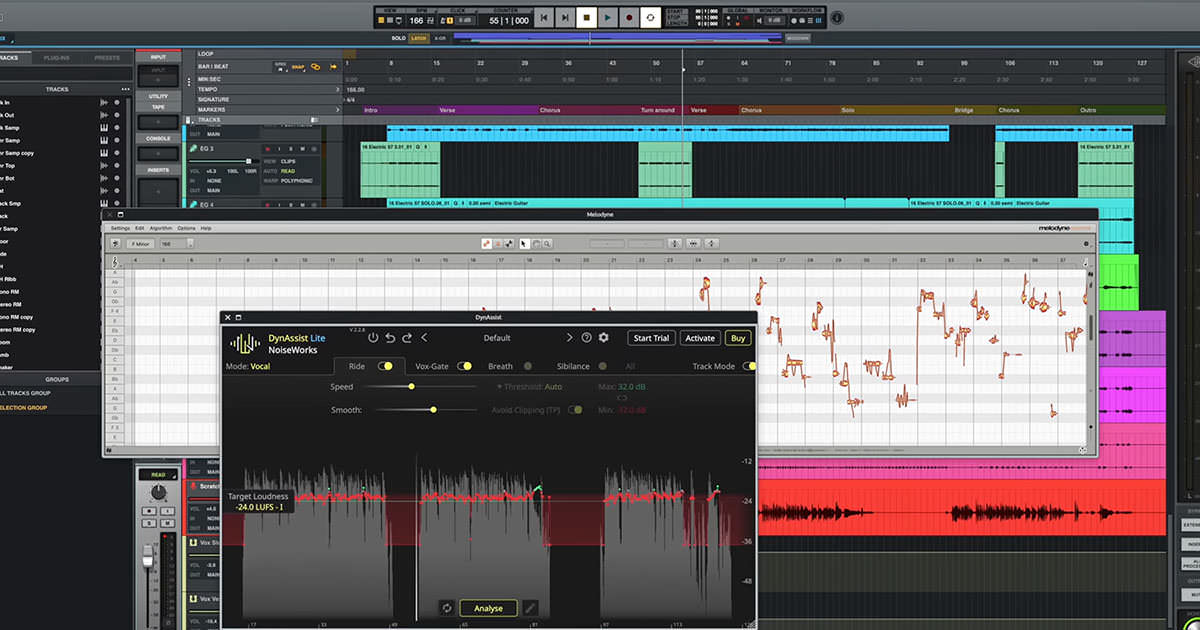Screen dimensions: 1200x630
Task: Click the Play button in transport
Action: [607, 18]
